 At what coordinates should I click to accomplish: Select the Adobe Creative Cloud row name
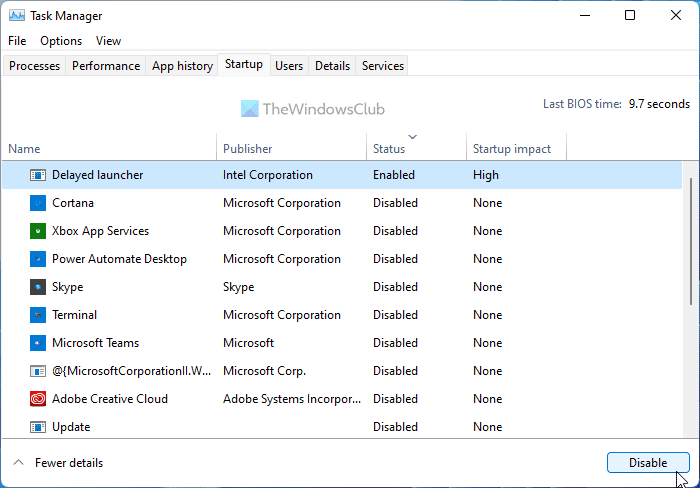[110, 399]
